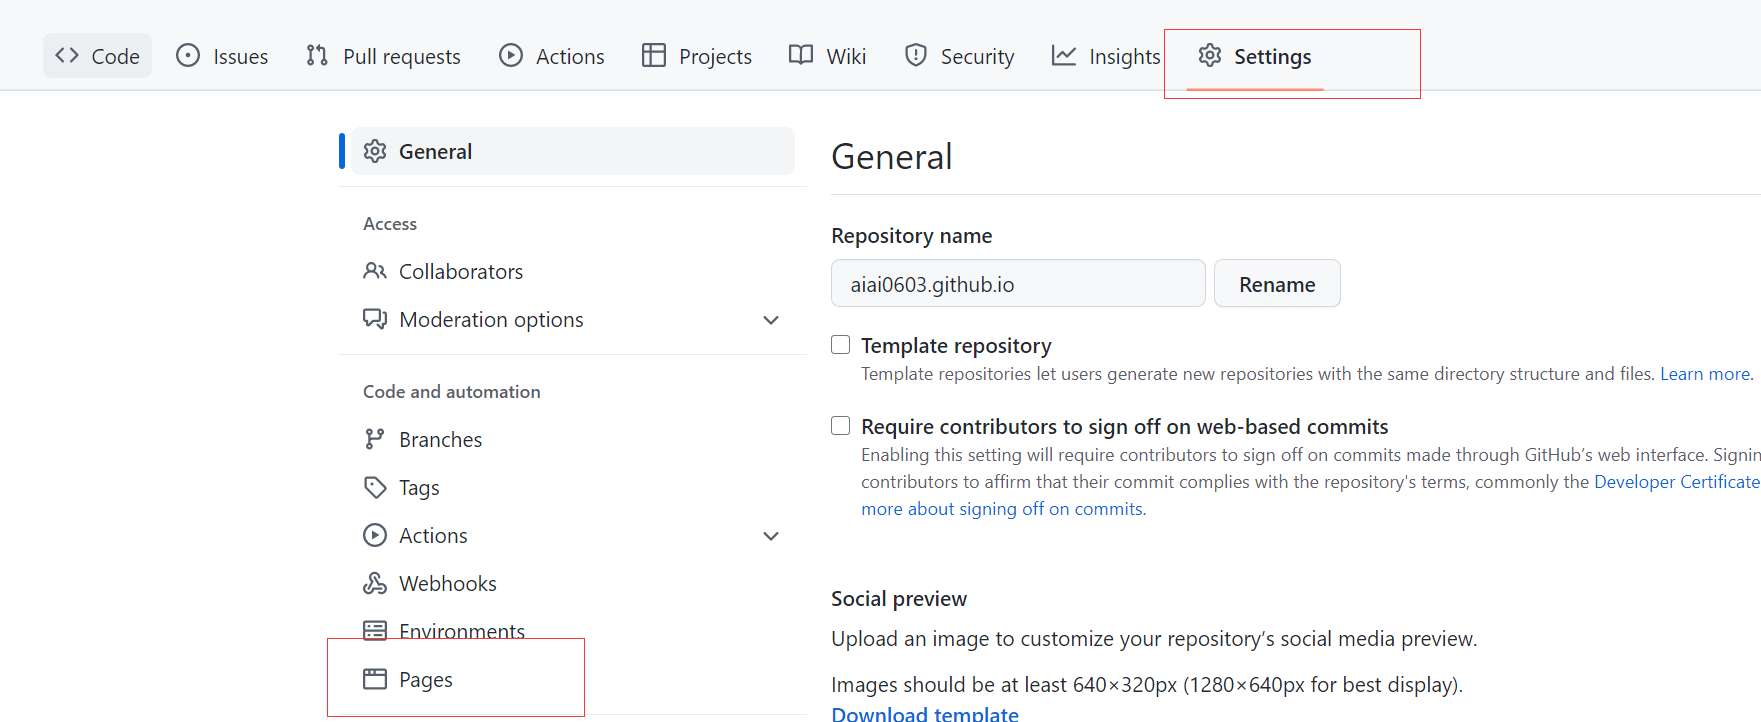Open Pages settings in the sidebar
Viewport: 1761px width, 722px height.
[425, 680]
